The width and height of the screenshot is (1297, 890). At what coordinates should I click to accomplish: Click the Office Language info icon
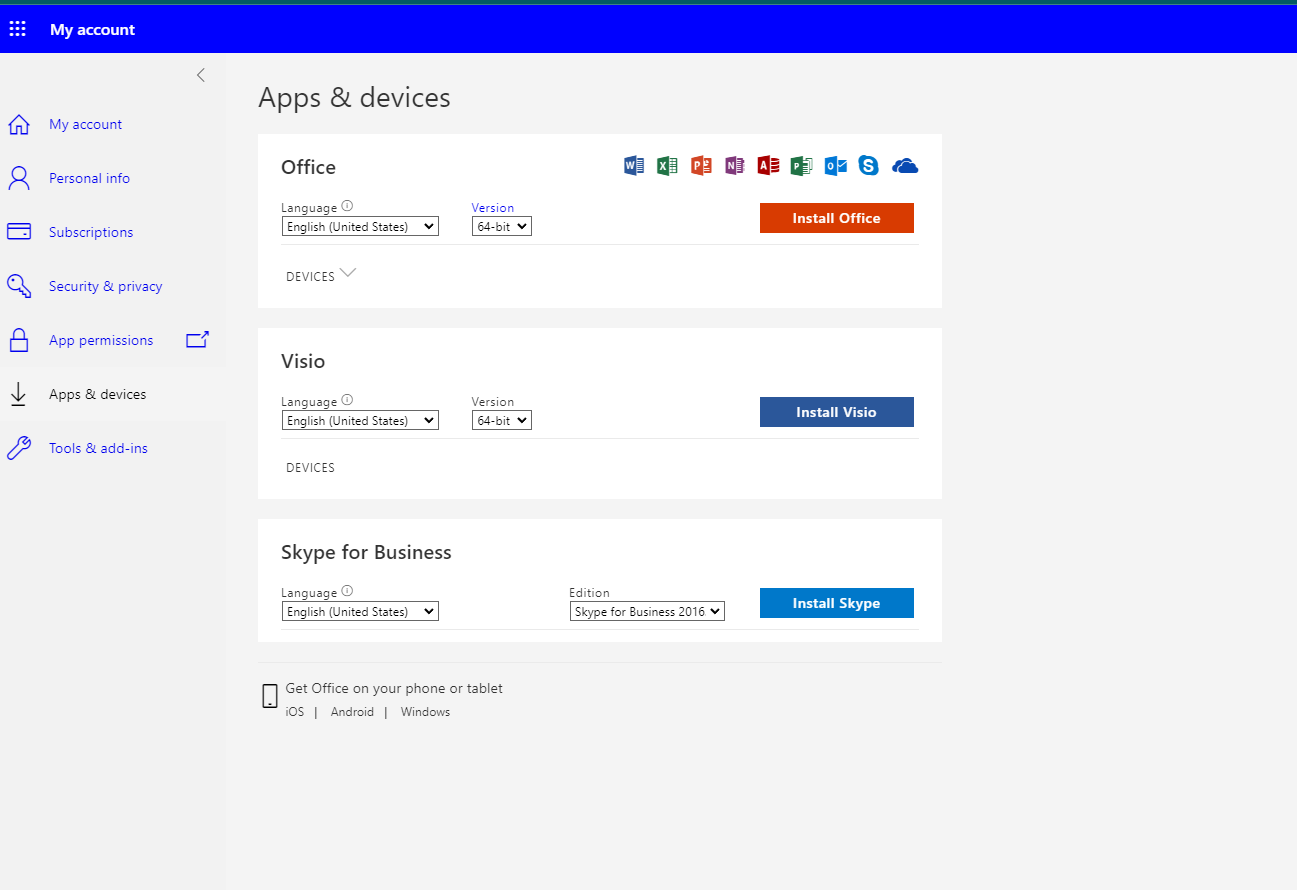coord(347,206)
